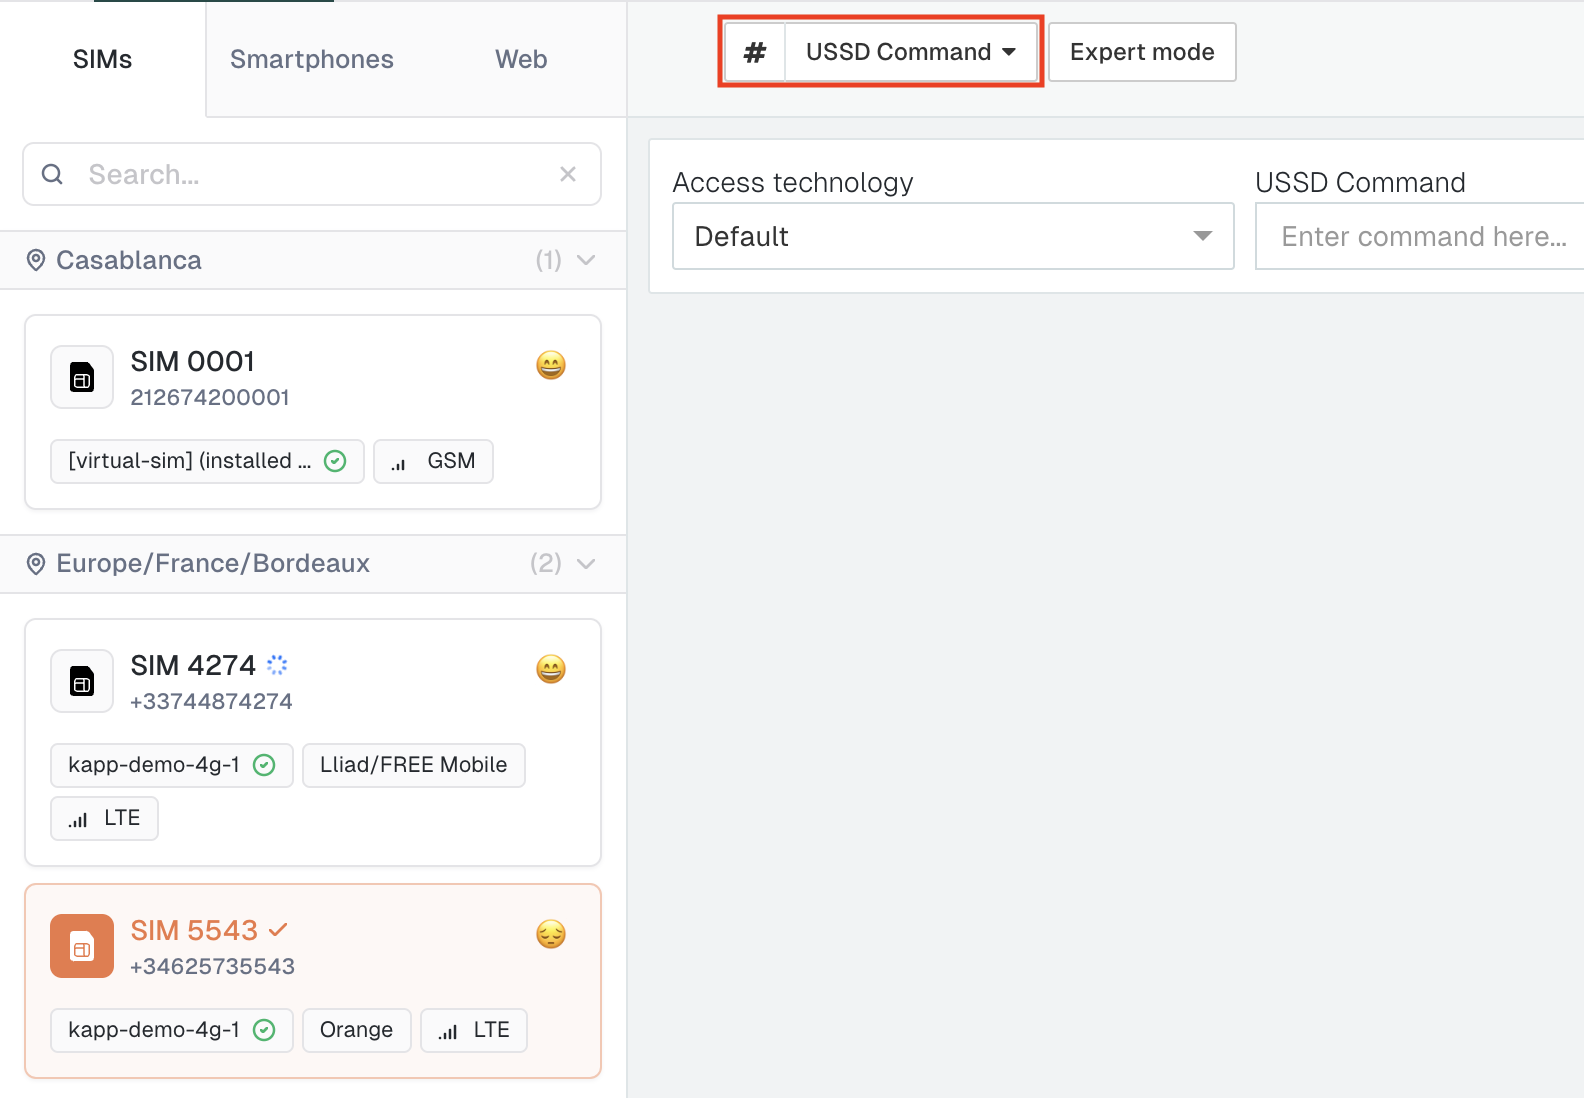Image resolution: width=1584 pixels, height=1098 pixels.
Task: Collapse the Europe/France/Bordeaux group
Action: tap(587, 564)
